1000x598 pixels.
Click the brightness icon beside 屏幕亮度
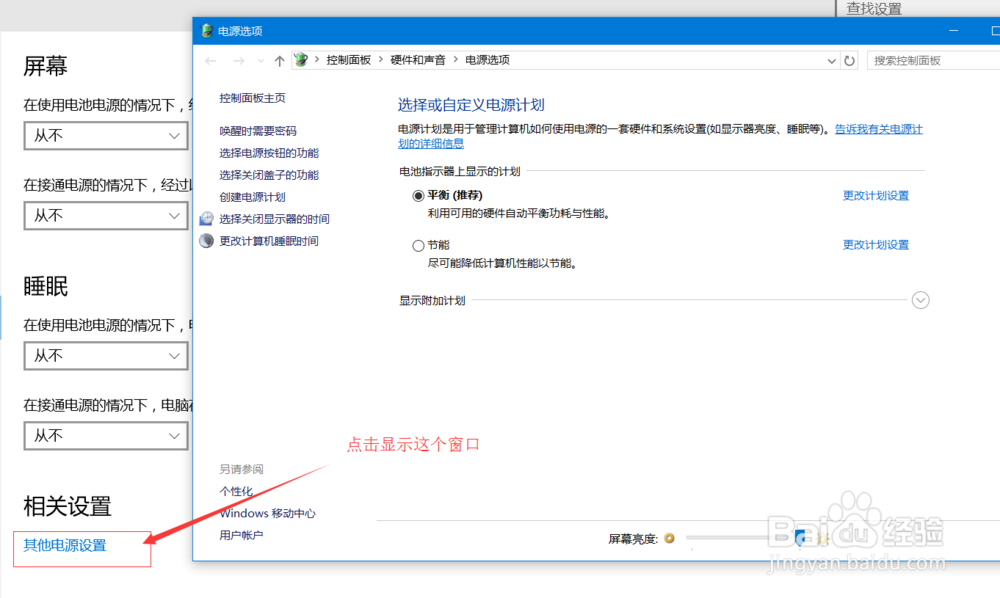(670, 538)
